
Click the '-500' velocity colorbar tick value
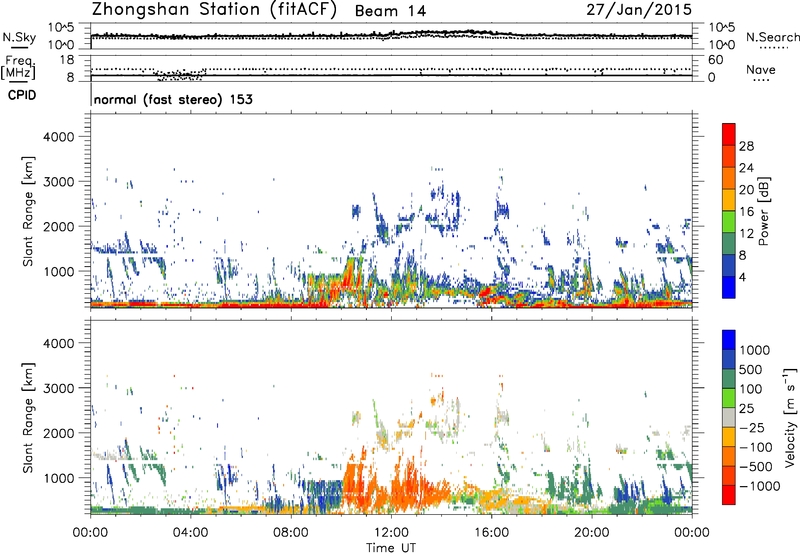[756, 467]
